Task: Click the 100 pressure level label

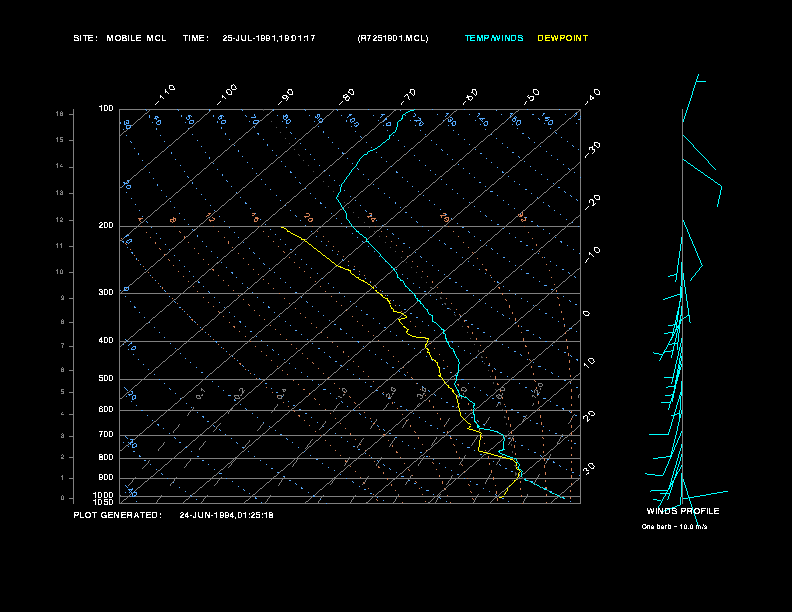Action: 106,108
